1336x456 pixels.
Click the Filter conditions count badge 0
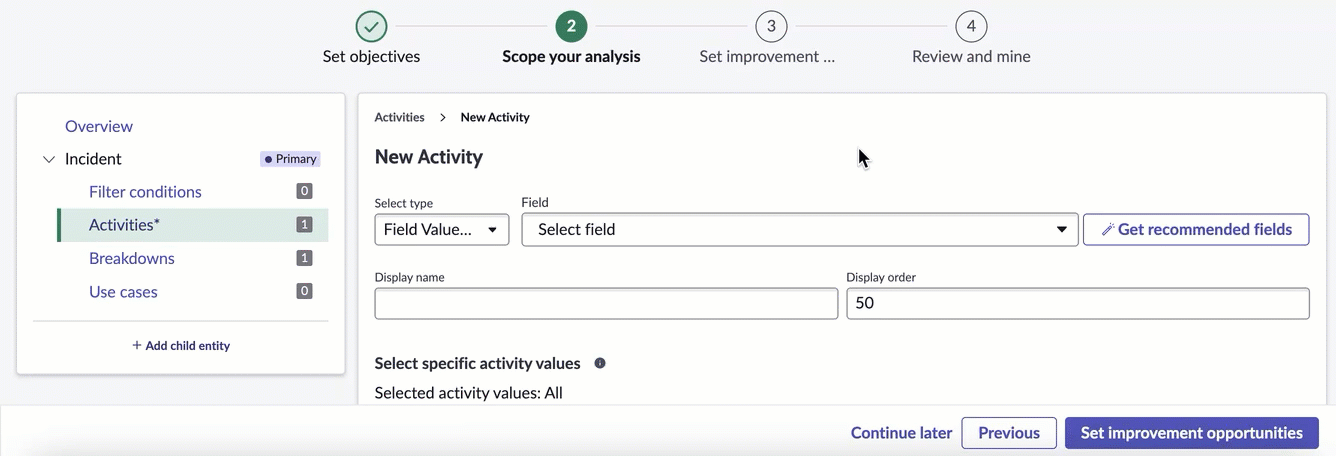pos(304,191)
